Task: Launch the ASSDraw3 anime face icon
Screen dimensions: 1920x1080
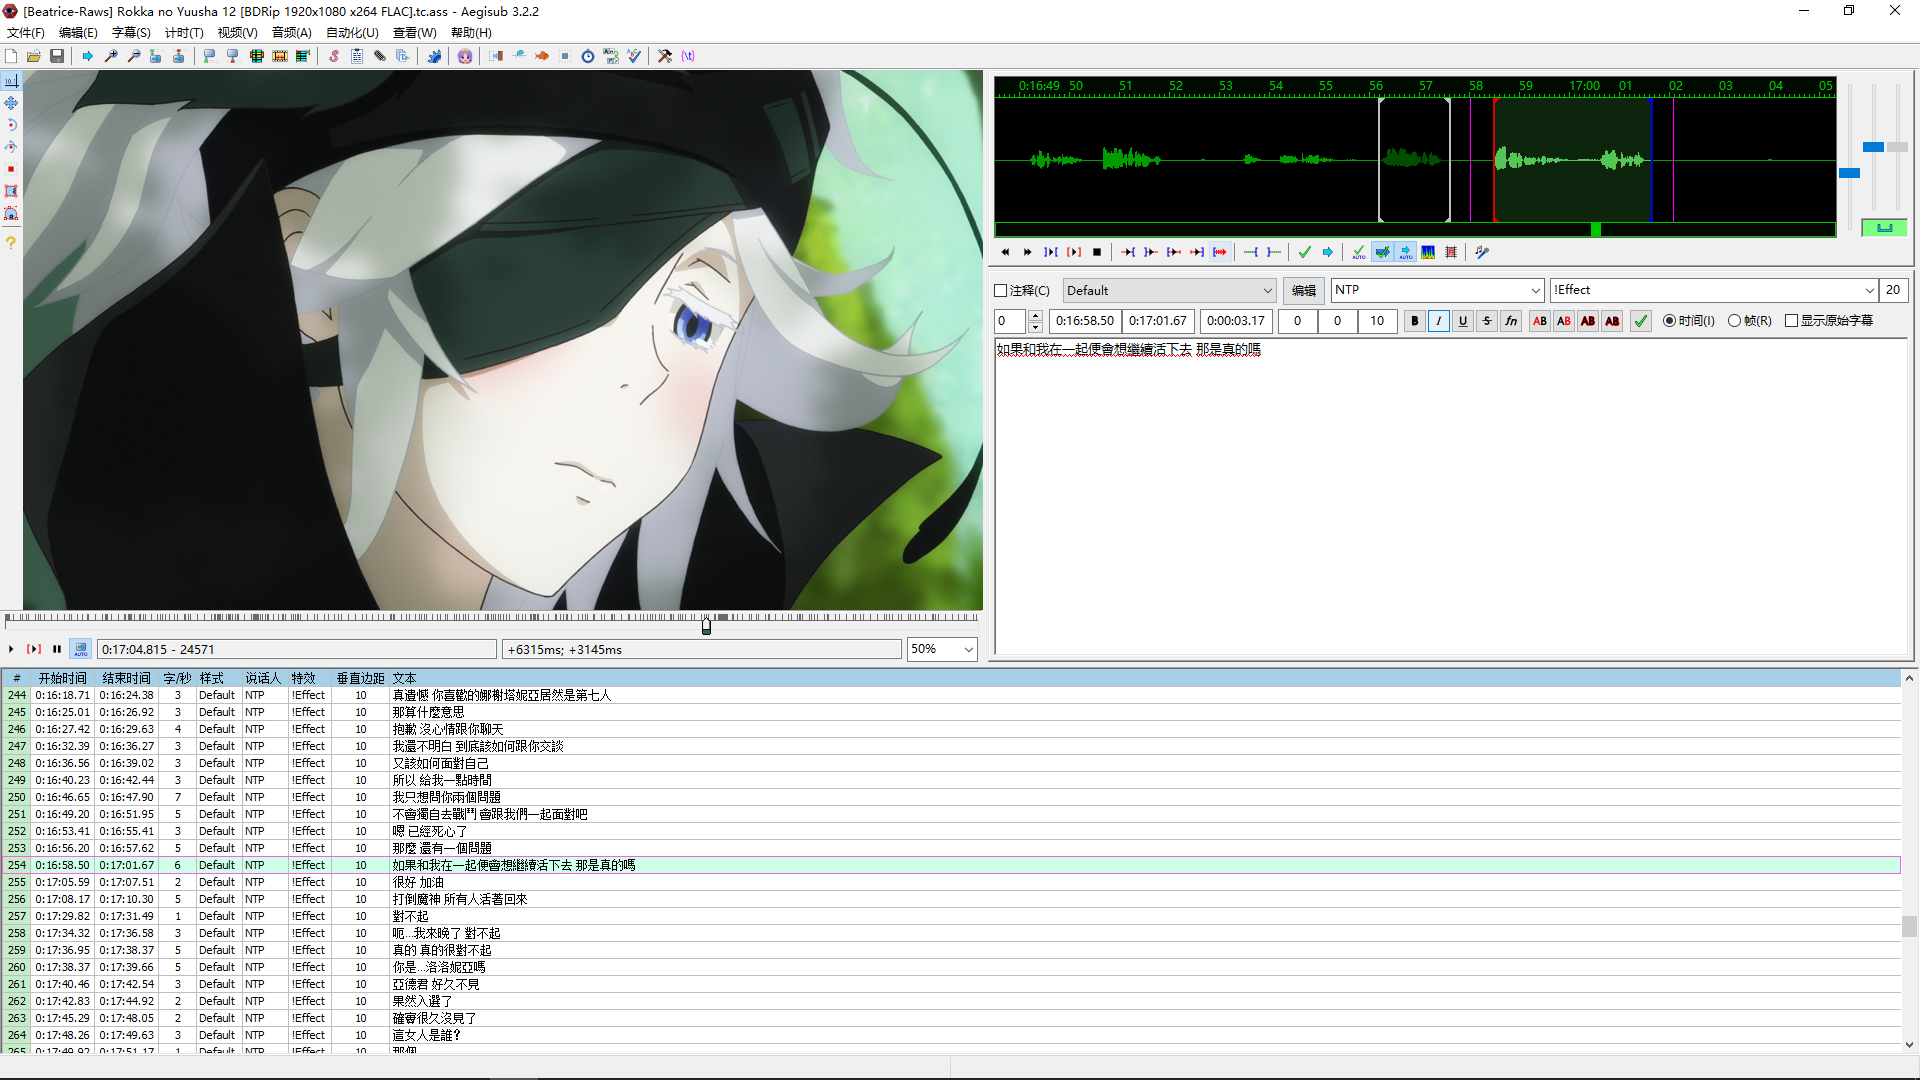Action: 465,56
